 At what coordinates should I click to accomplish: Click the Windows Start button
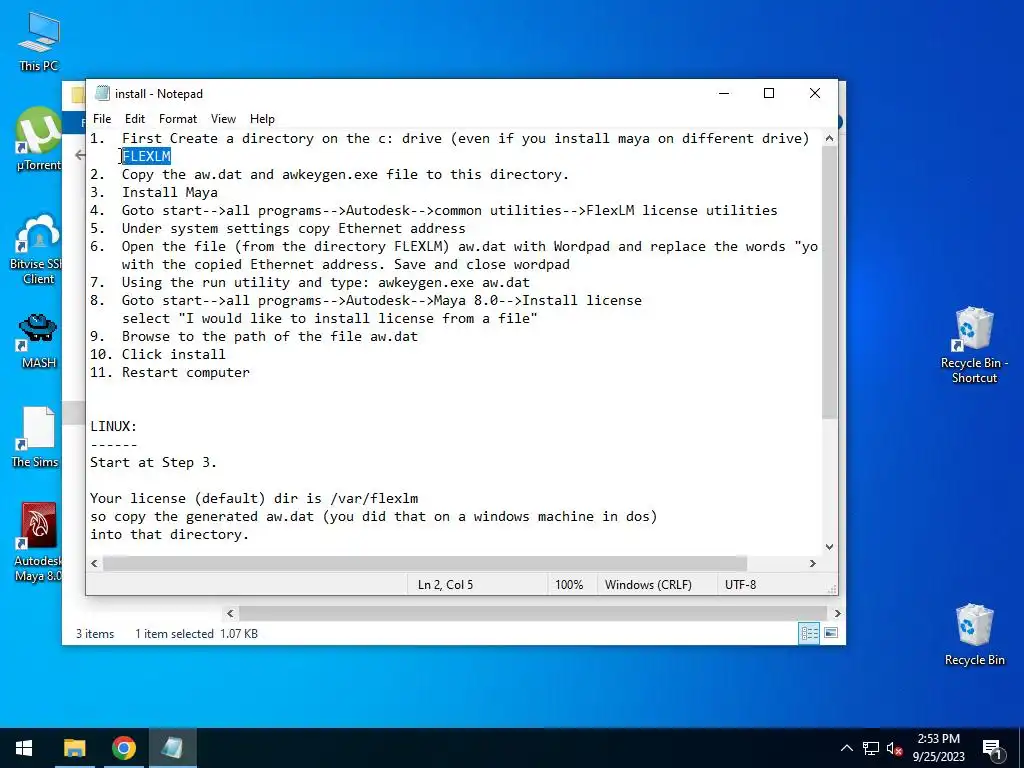coord(24,748)
